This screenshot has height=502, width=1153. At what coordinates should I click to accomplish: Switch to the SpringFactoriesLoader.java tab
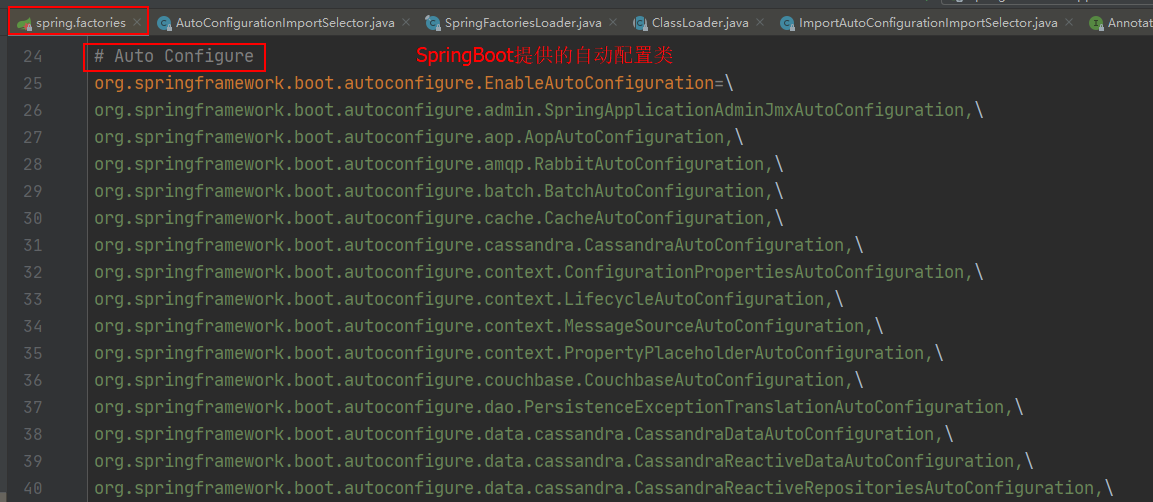point(523,23)
